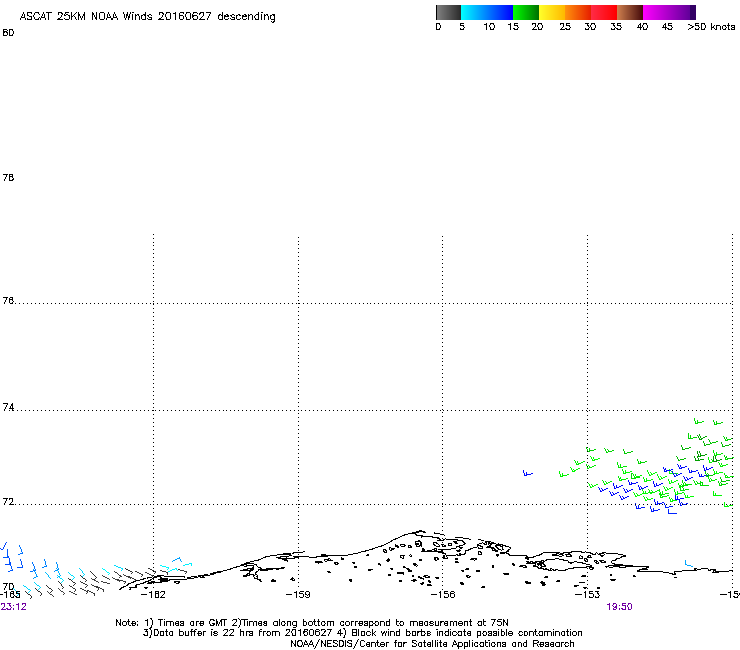This screenshot has height=650, width=740.
Task: Click the -156 longitude axis label
Action: point(443,594)
